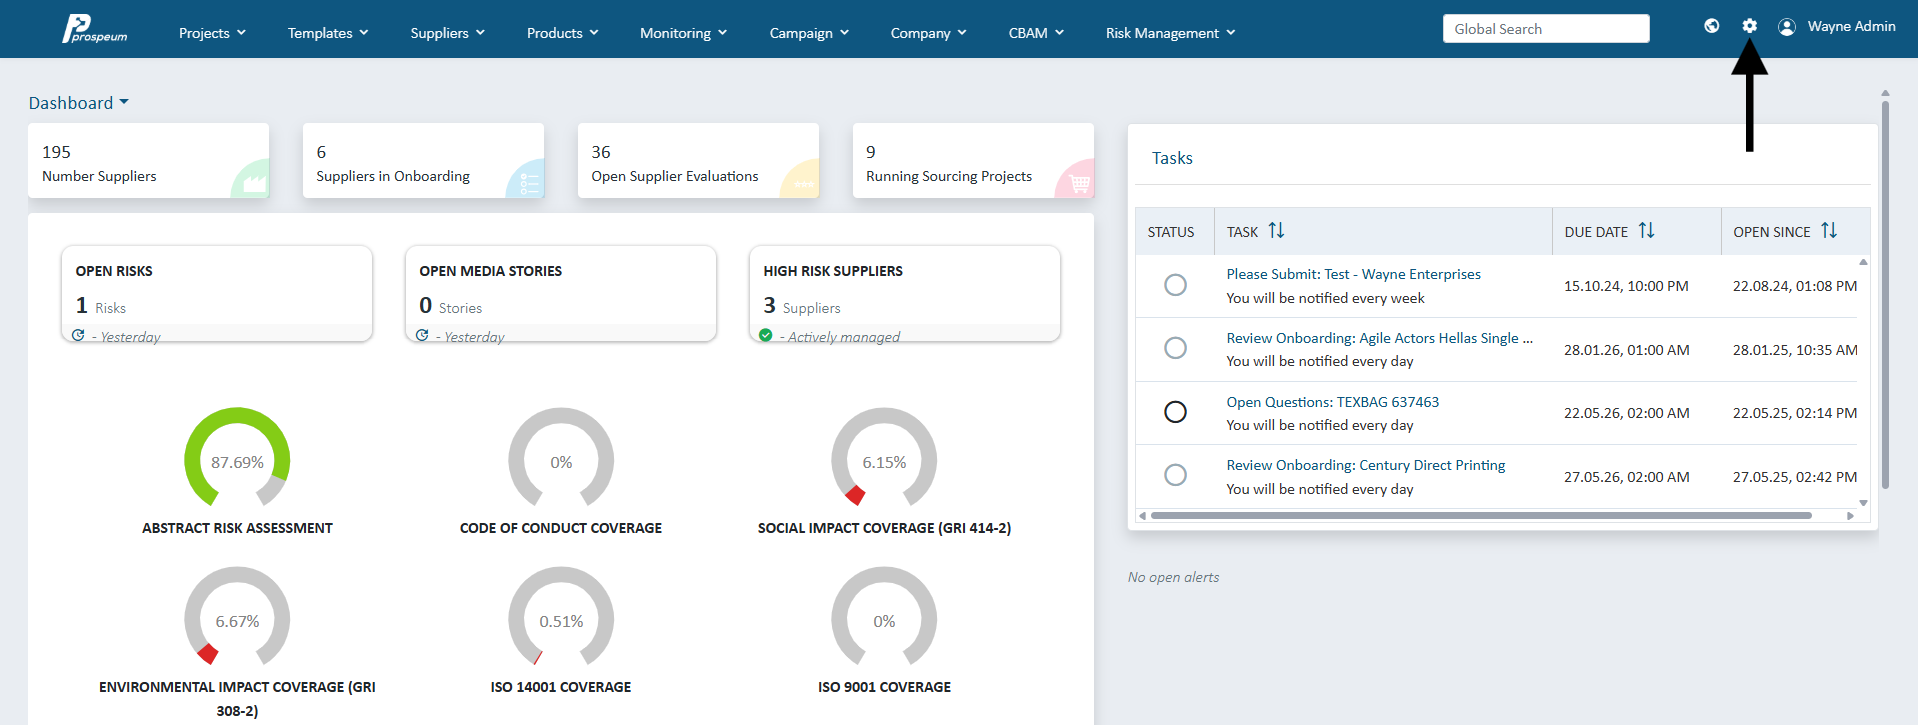
Task: Click the Prospeum logo
Action: 95,29
